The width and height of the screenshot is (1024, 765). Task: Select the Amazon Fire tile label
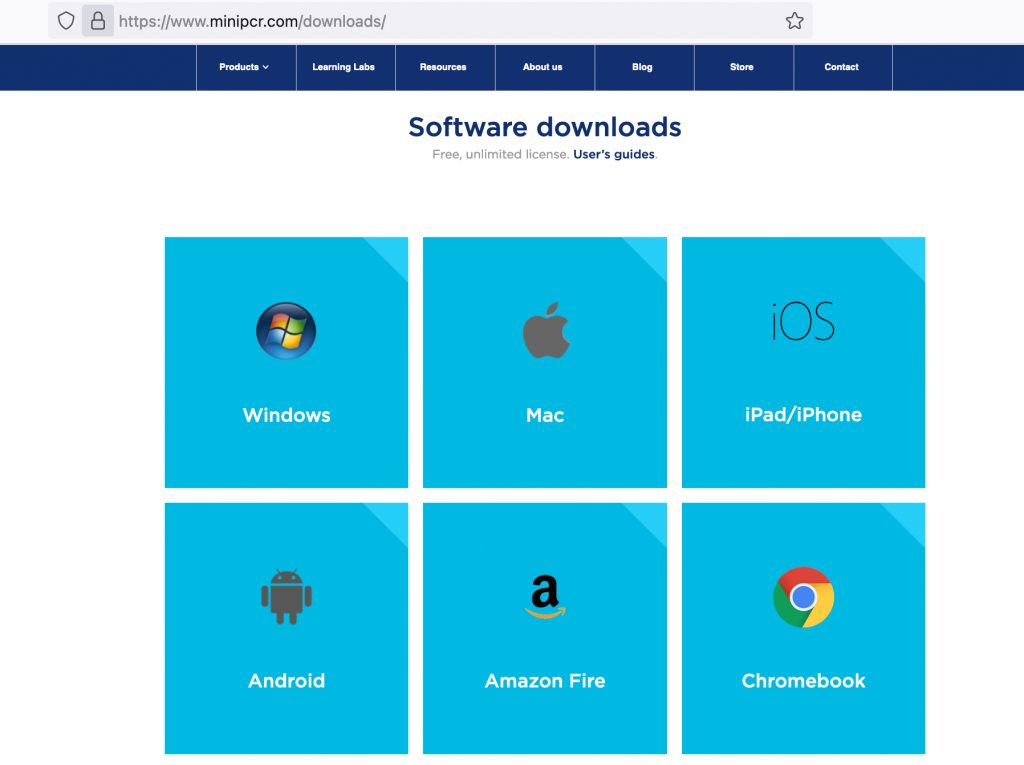tap(545, 681)
